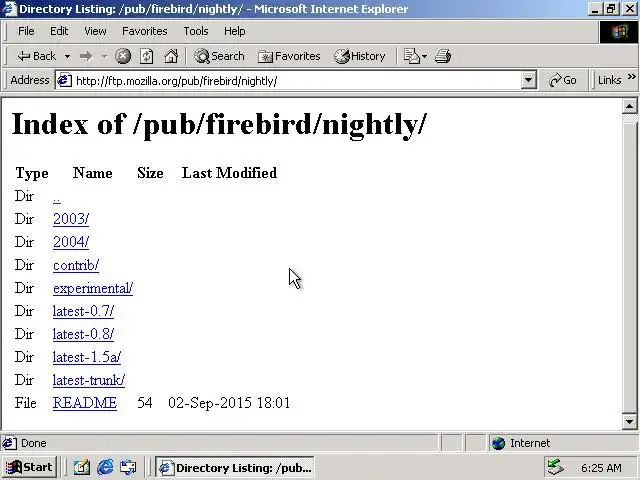
Task: Click the Back navigation button
Action: pyautogui.click(x=37, y=56)
